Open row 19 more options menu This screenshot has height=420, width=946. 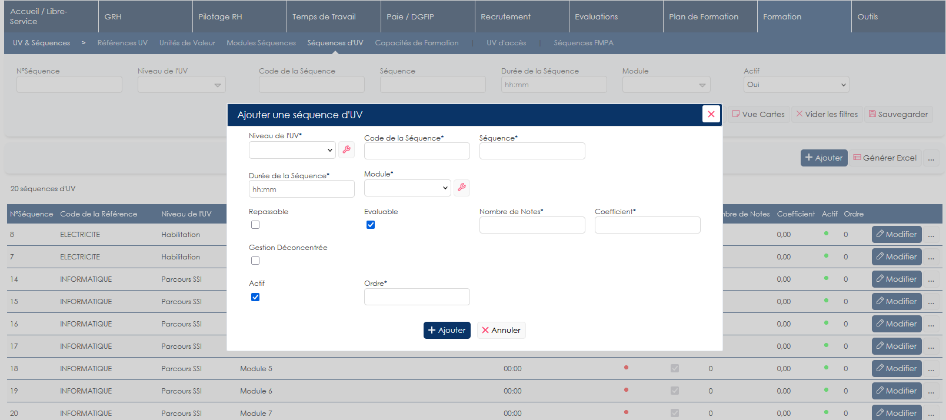[931, 391]
